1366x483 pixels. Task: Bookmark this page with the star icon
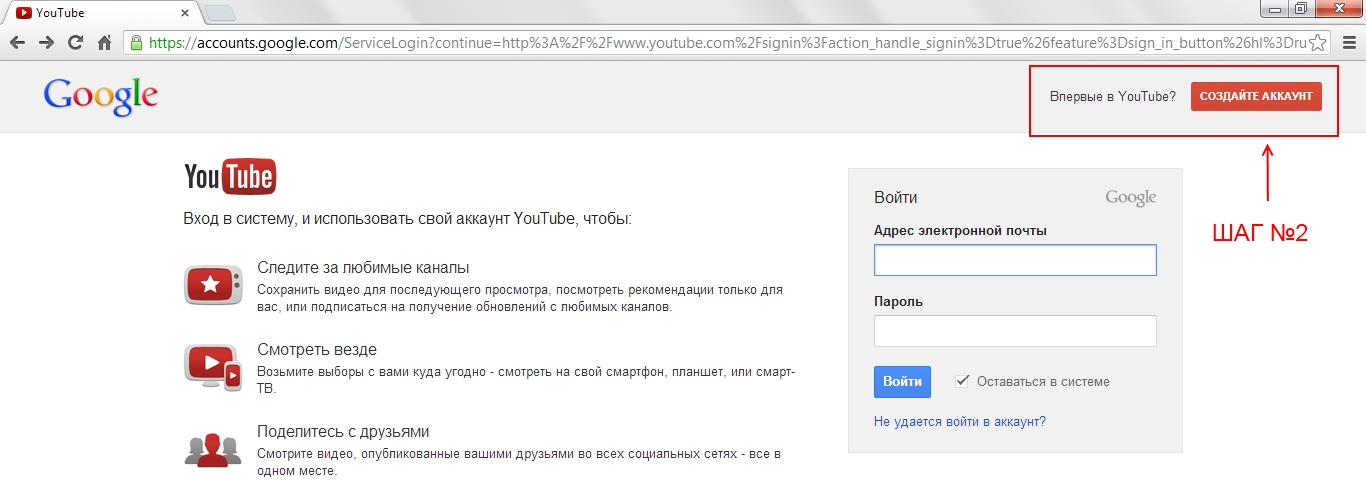tap(1318, 43)
